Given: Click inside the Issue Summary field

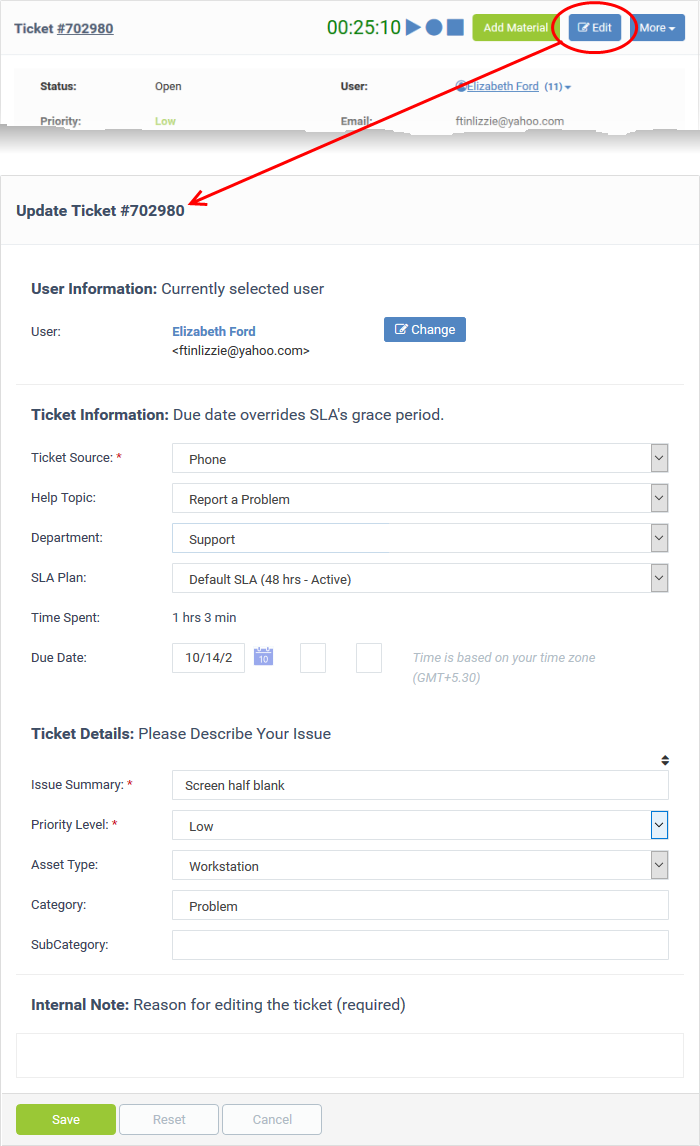Looking at the screenshot, I should pos(420,784).
